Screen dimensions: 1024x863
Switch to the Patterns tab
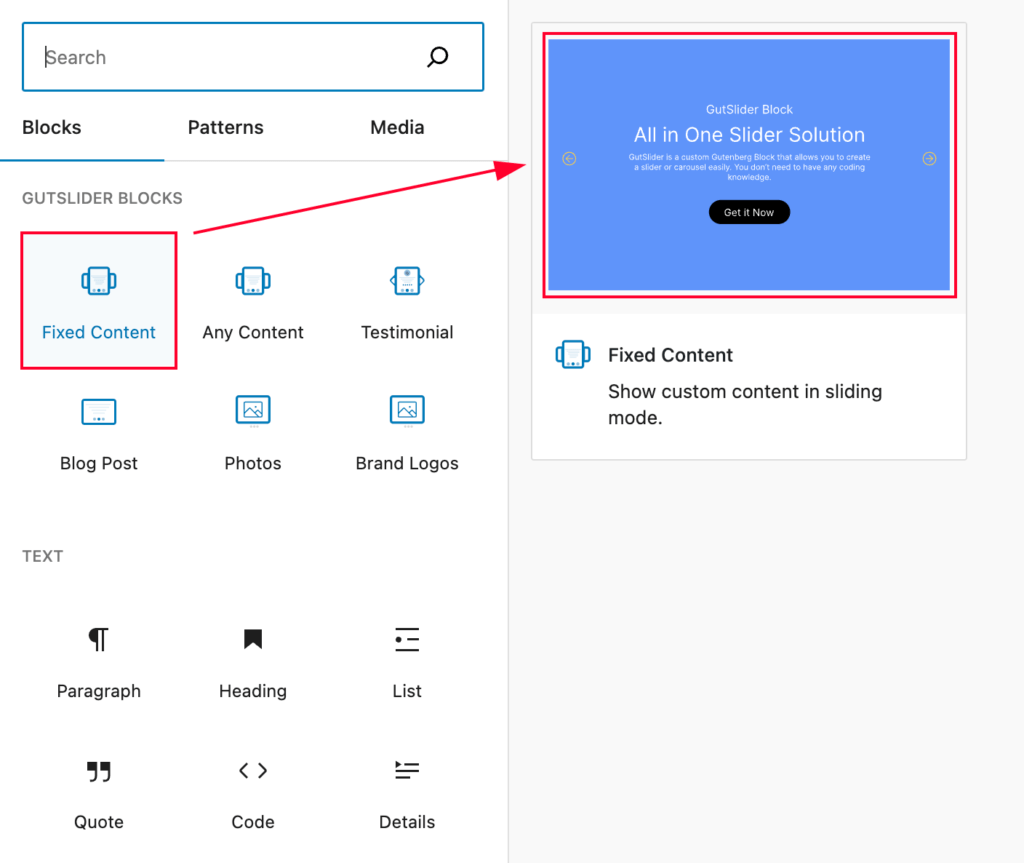point(225,128)
